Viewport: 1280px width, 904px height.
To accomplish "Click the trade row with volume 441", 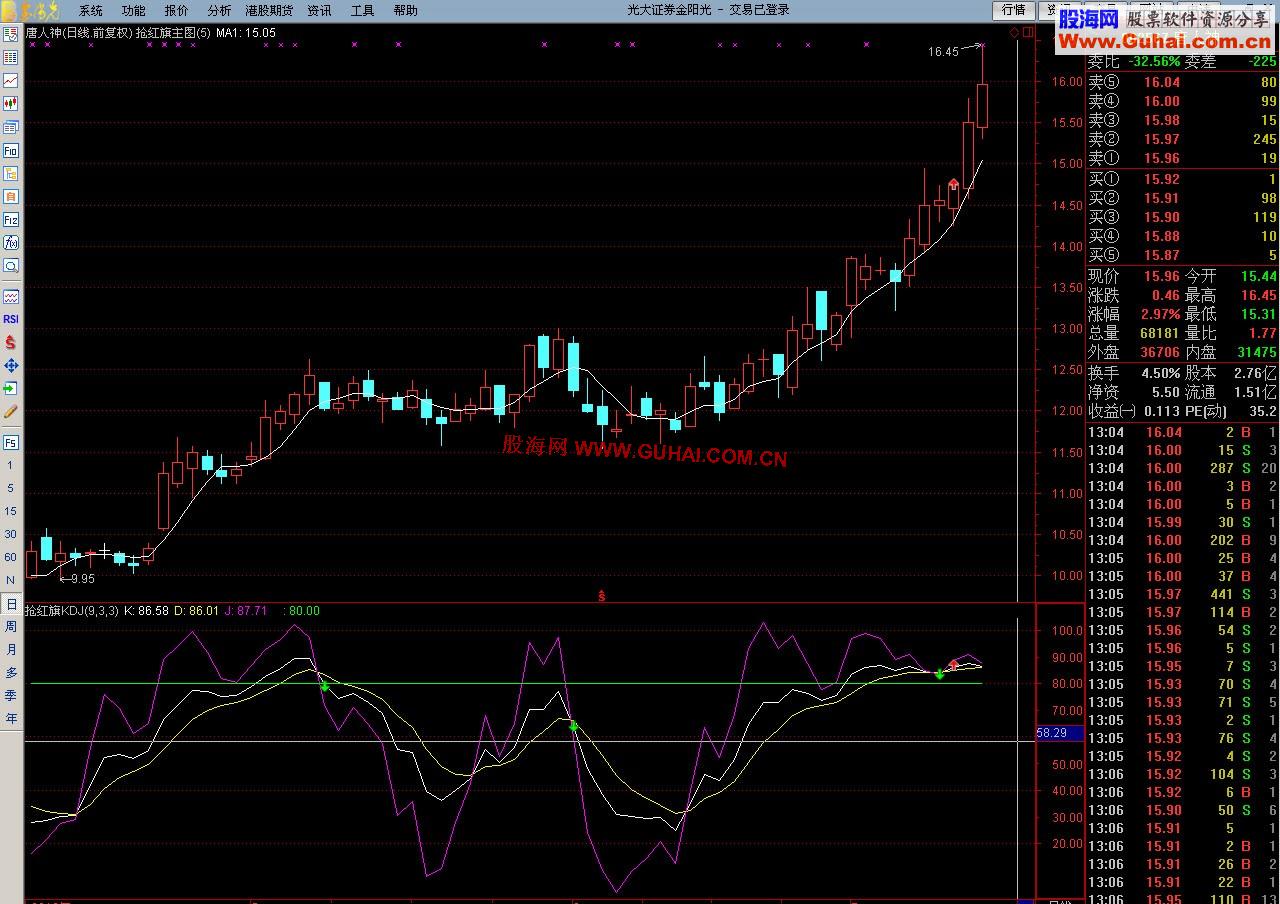I will click(1182, 594).
